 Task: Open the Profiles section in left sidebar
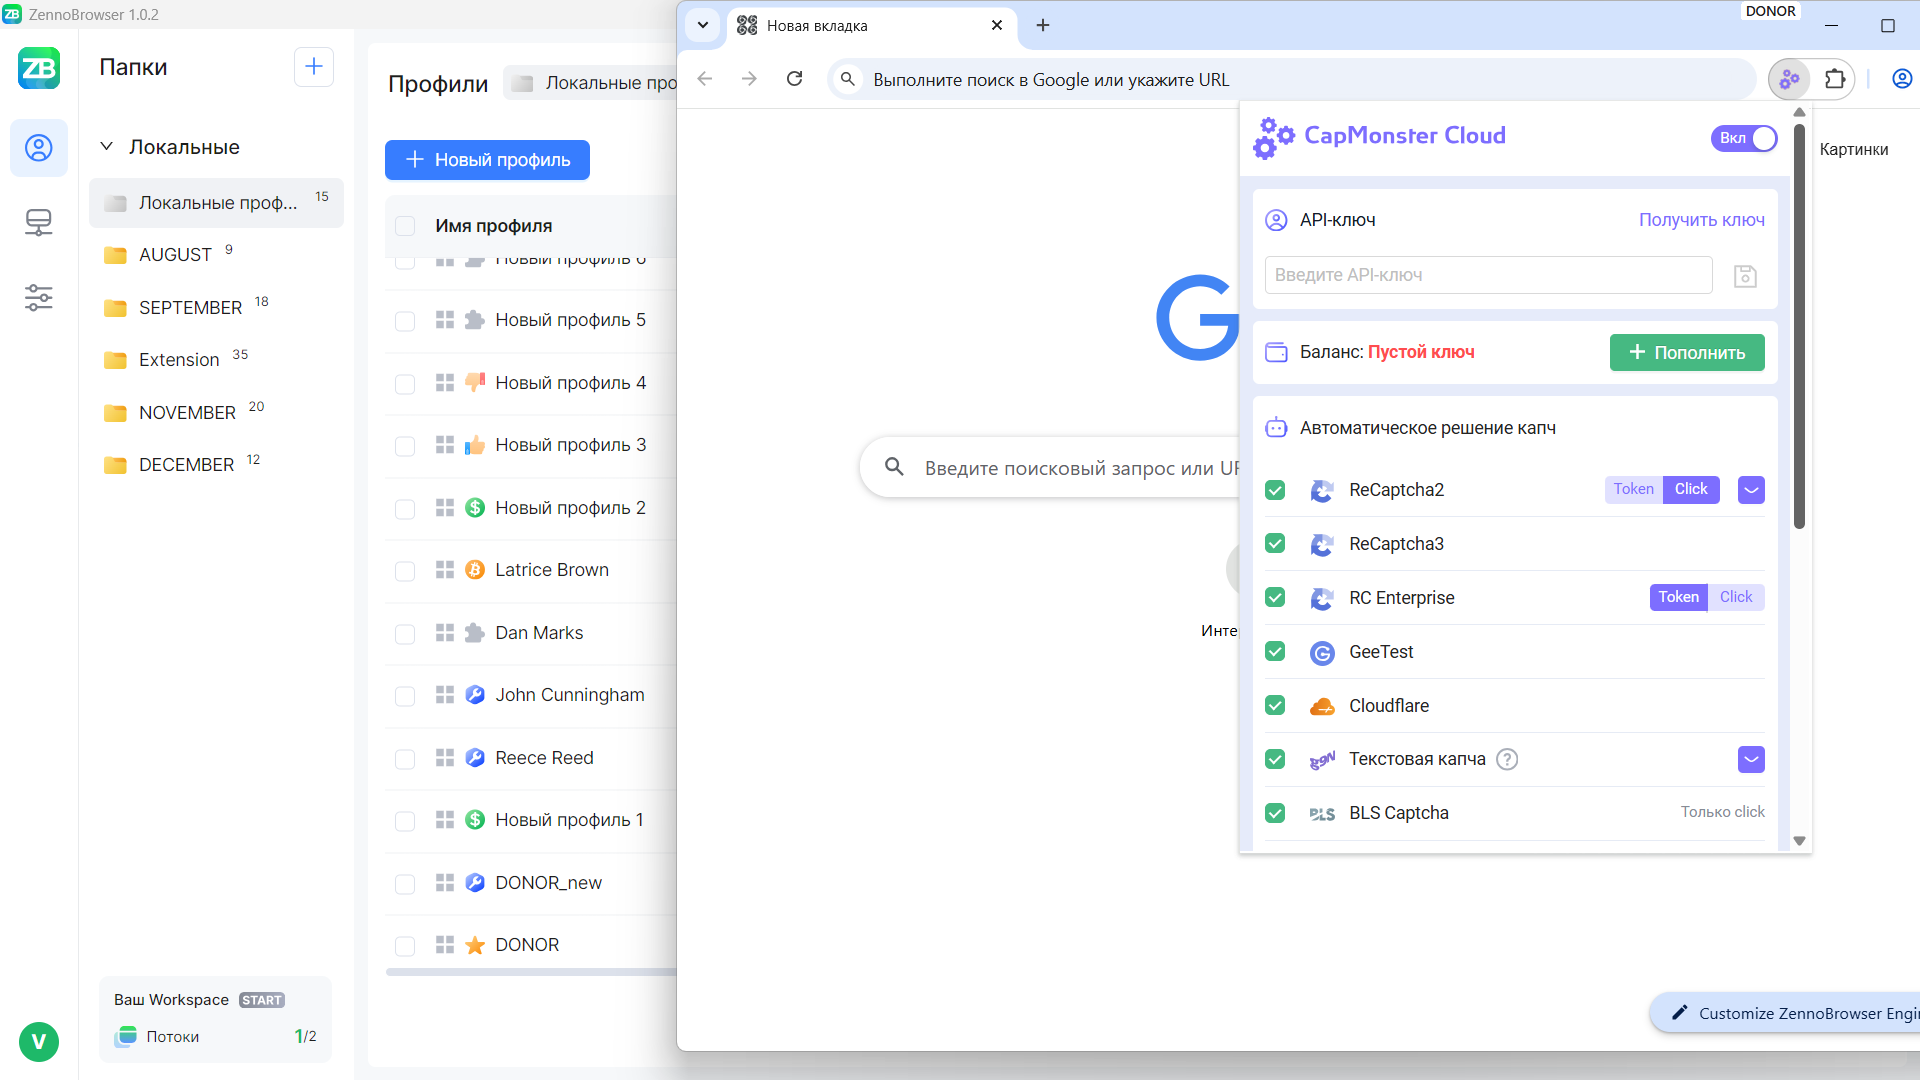click(x=39, y=148)
